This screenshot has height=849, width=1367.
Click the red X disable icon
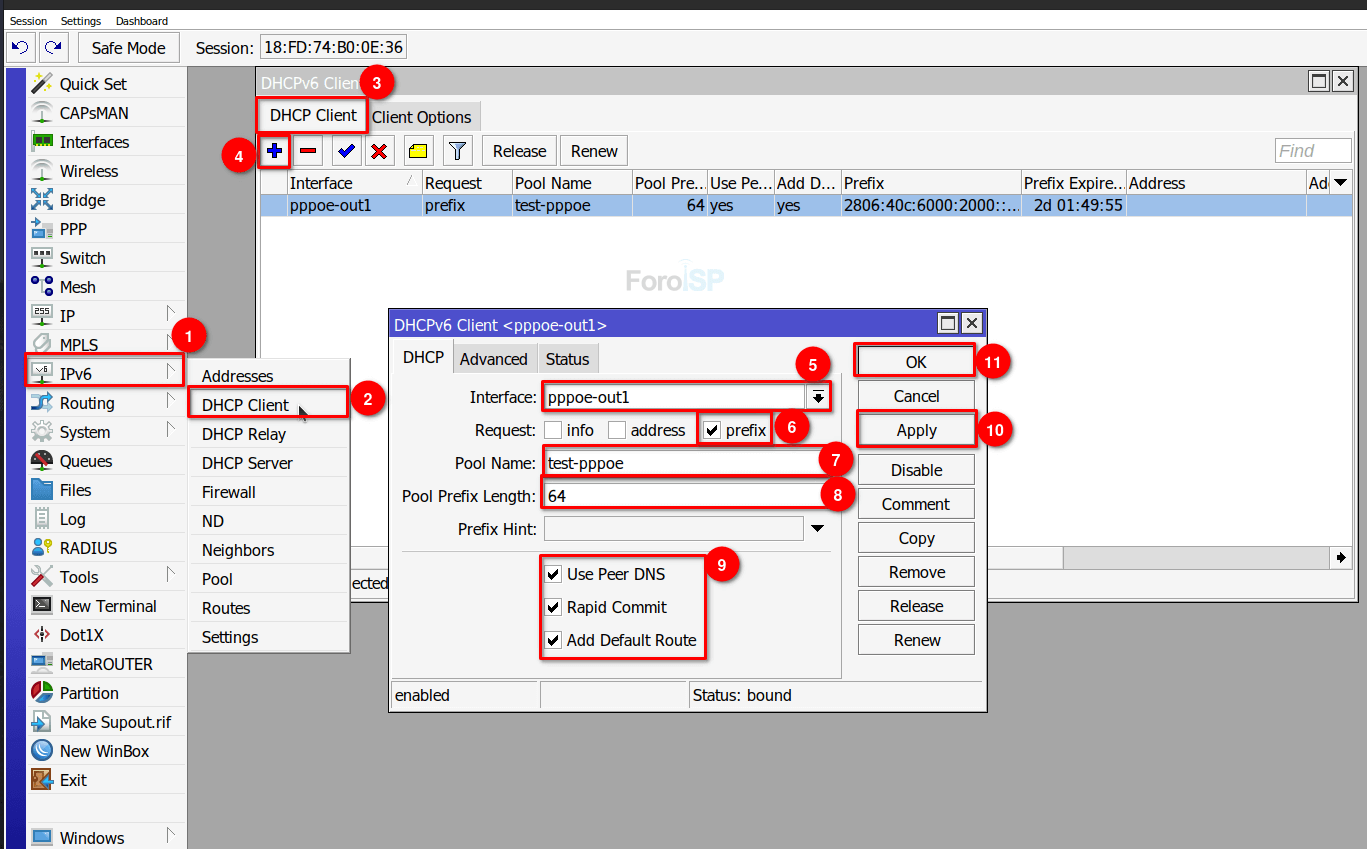coord(379,151)
